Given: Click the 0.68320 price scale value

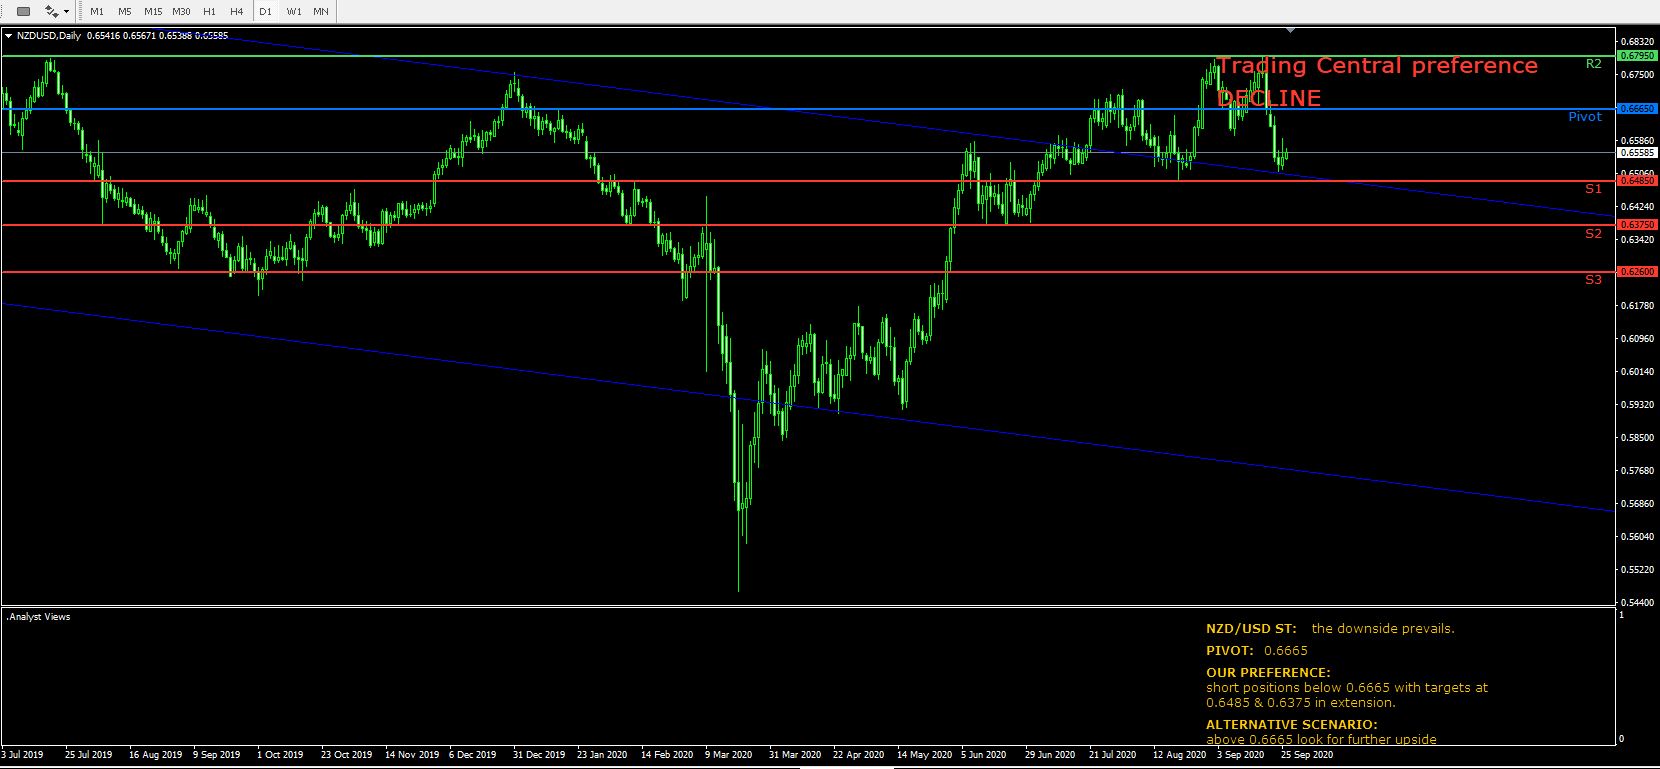Looking at the screenshot, I should click(1635, 42).
